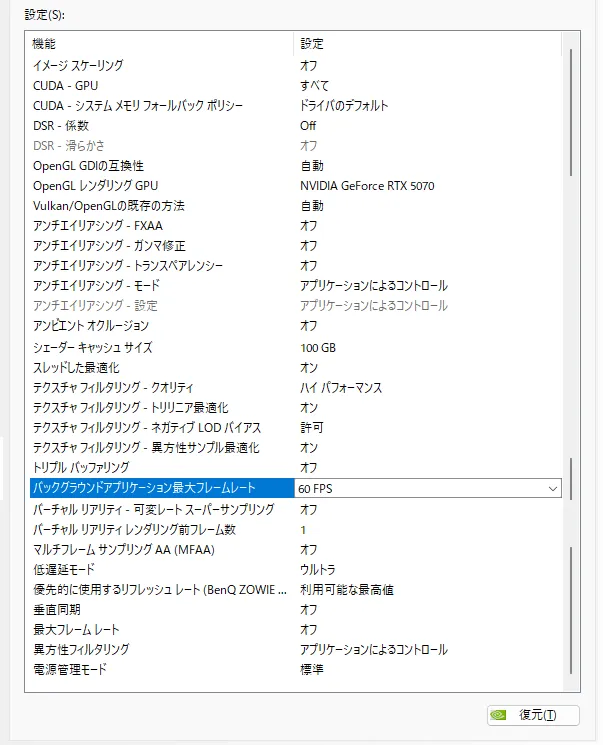The width and height of the screenshot is (603, 745).
Task: Click the ウルトラ value
Action: coord(318,570)
